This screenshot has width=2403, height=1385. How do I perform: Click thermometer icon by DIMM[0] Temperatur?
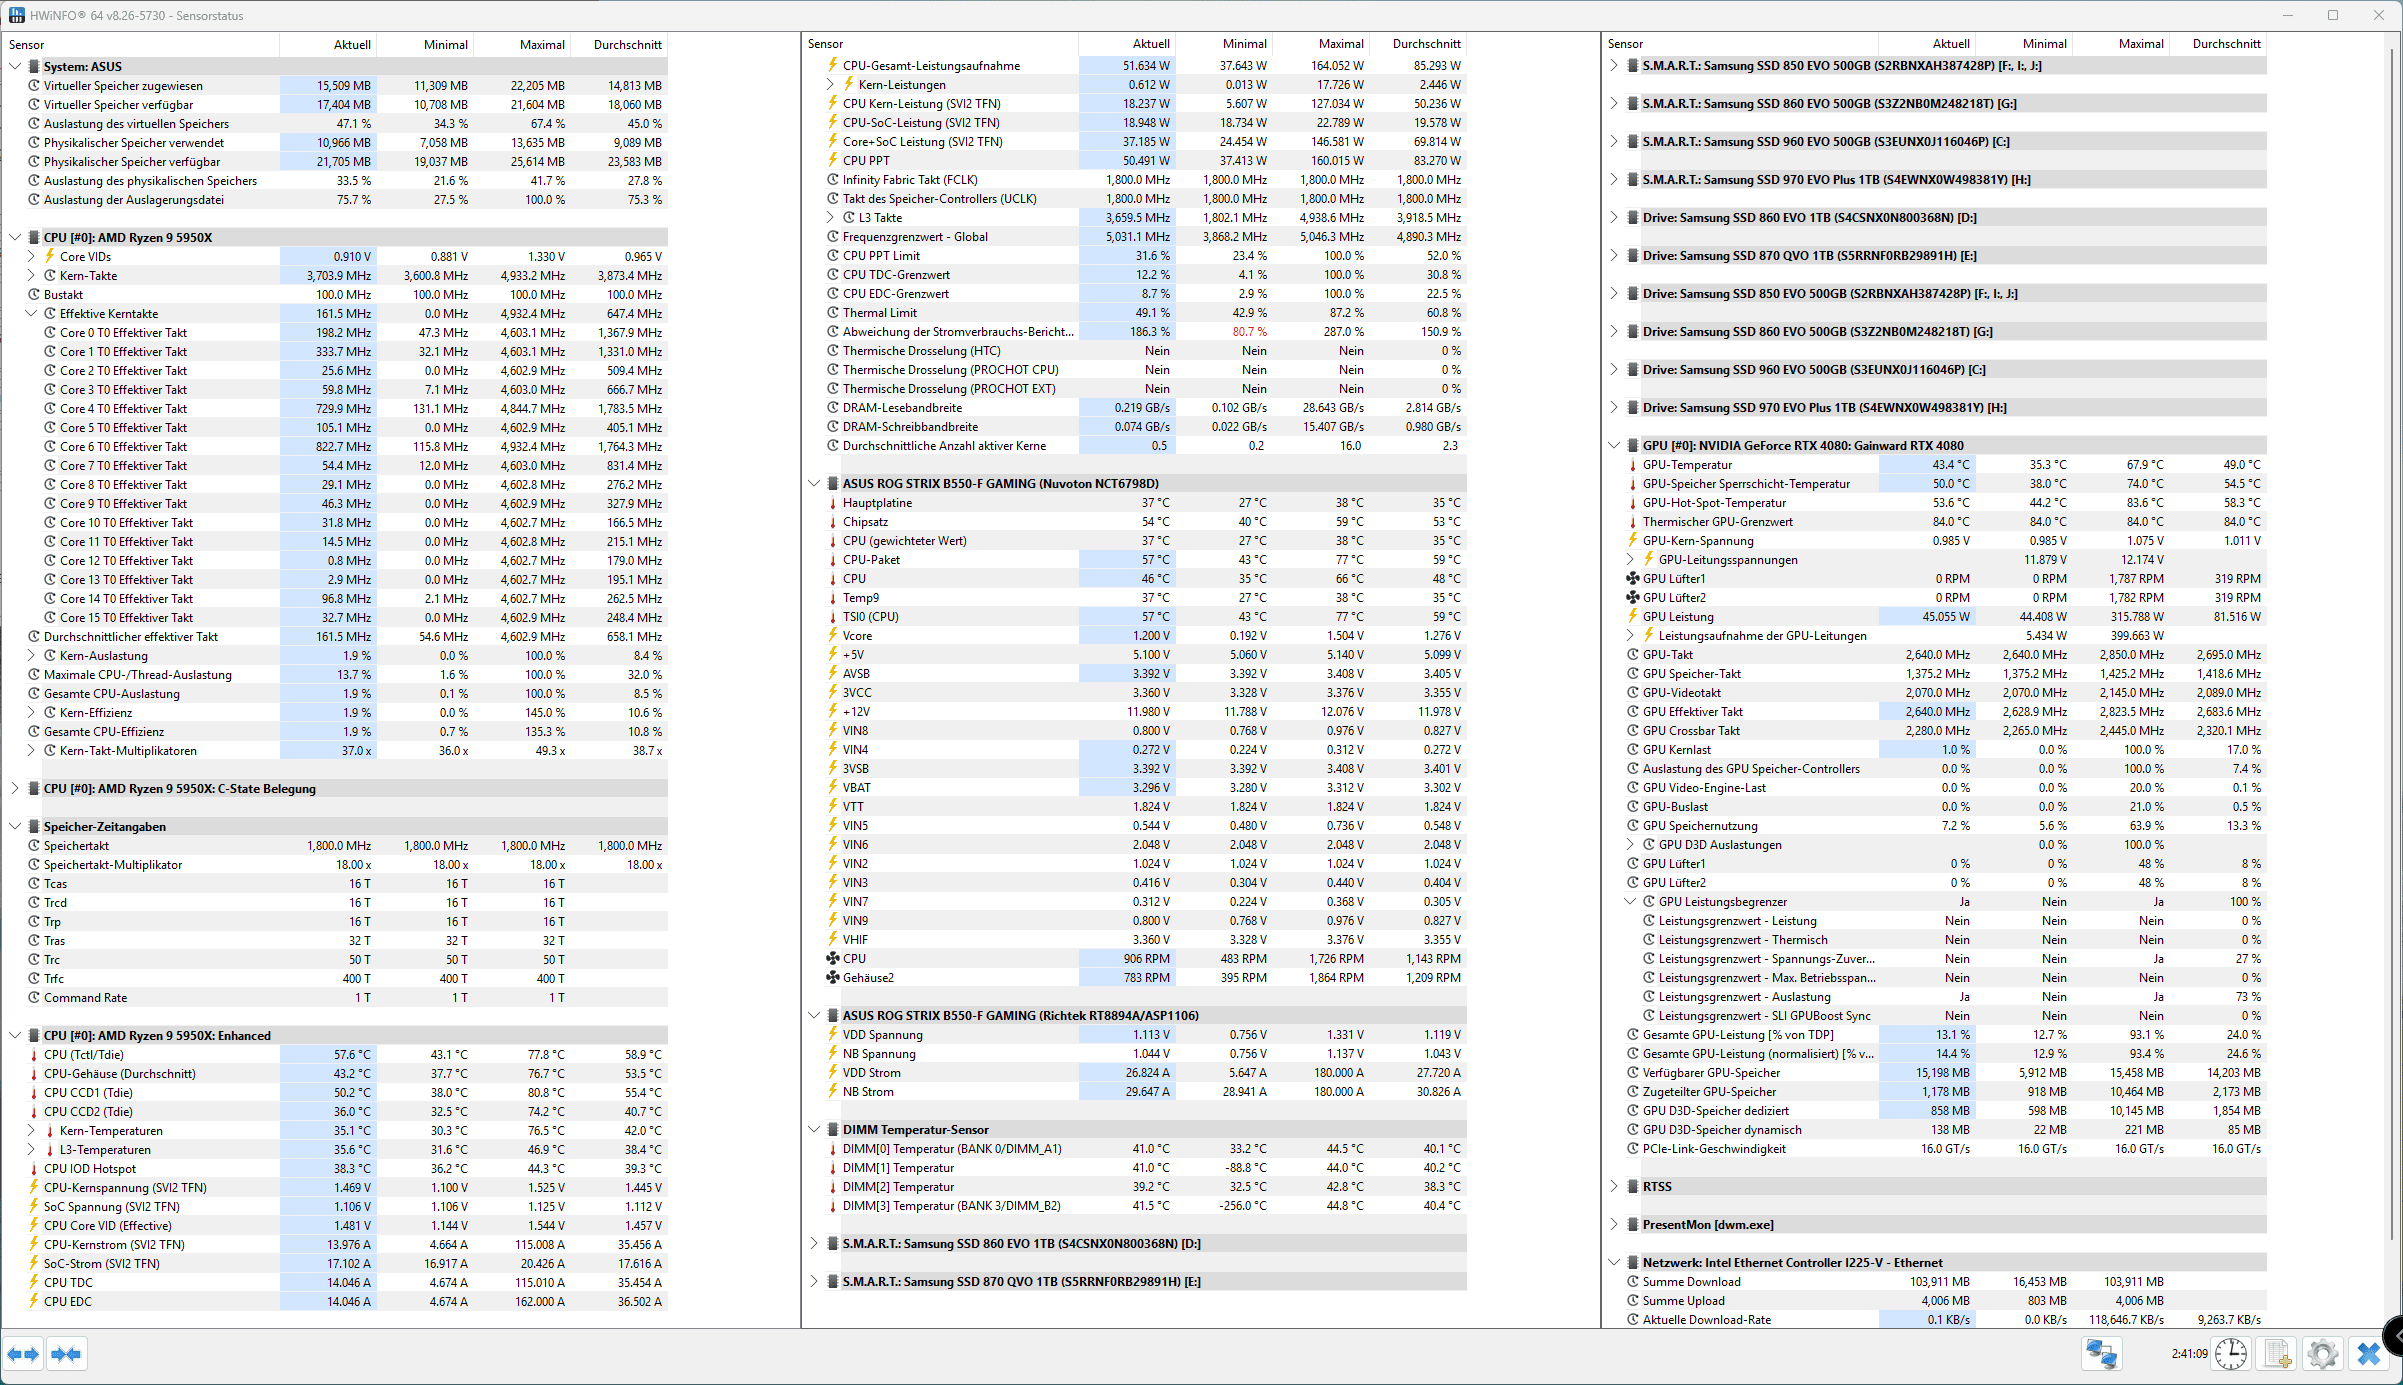832,1148
